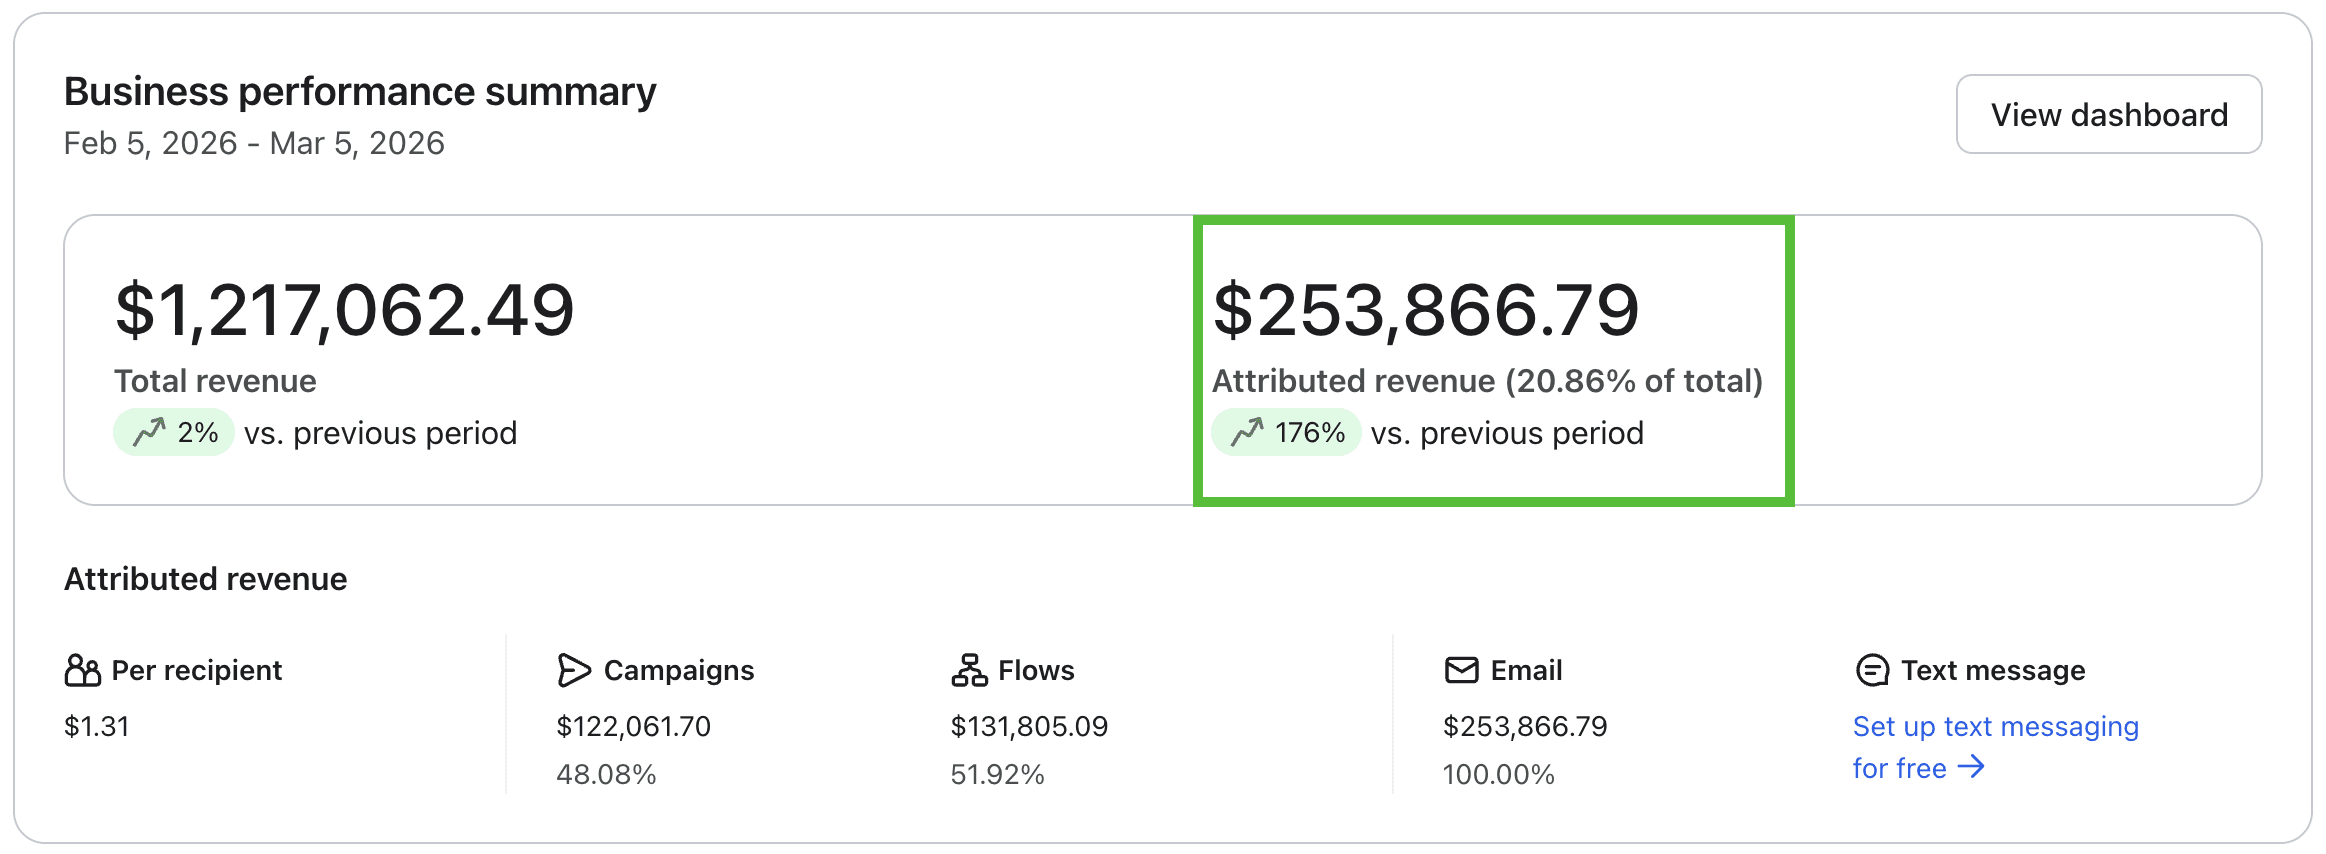
Task: Click the View dashboard button
Action: (x=2108, y=114)
